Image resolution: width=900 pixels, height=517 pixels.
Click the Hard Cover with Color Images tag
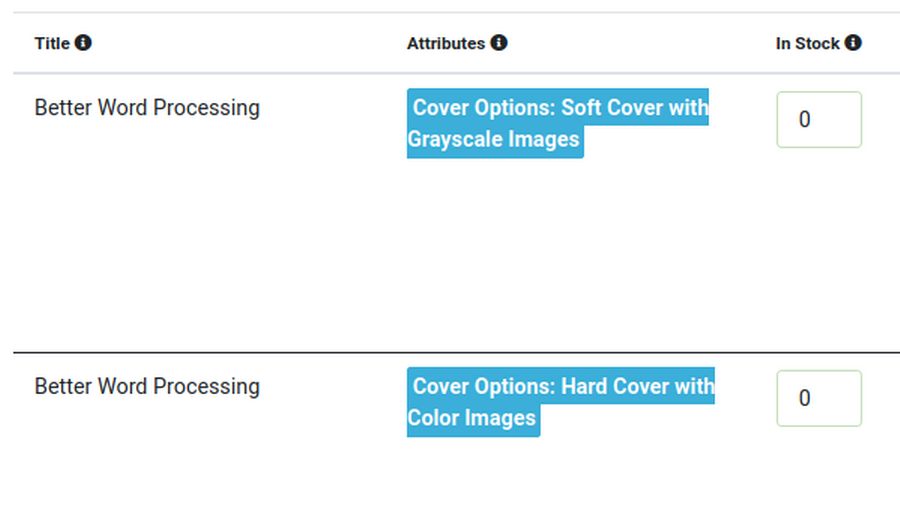coord(560,402)
